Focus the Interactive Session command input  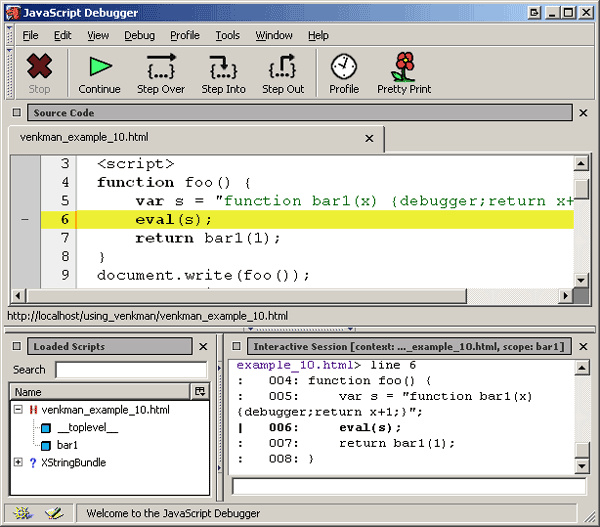click(409, 486)
